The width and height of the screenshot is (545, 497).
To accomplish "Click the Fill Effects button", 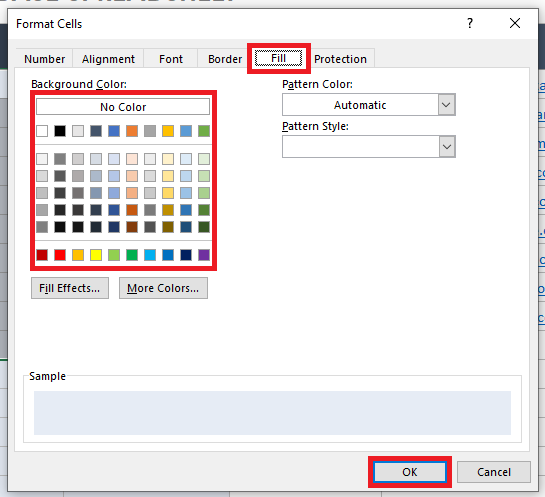I will pos(70,288).
